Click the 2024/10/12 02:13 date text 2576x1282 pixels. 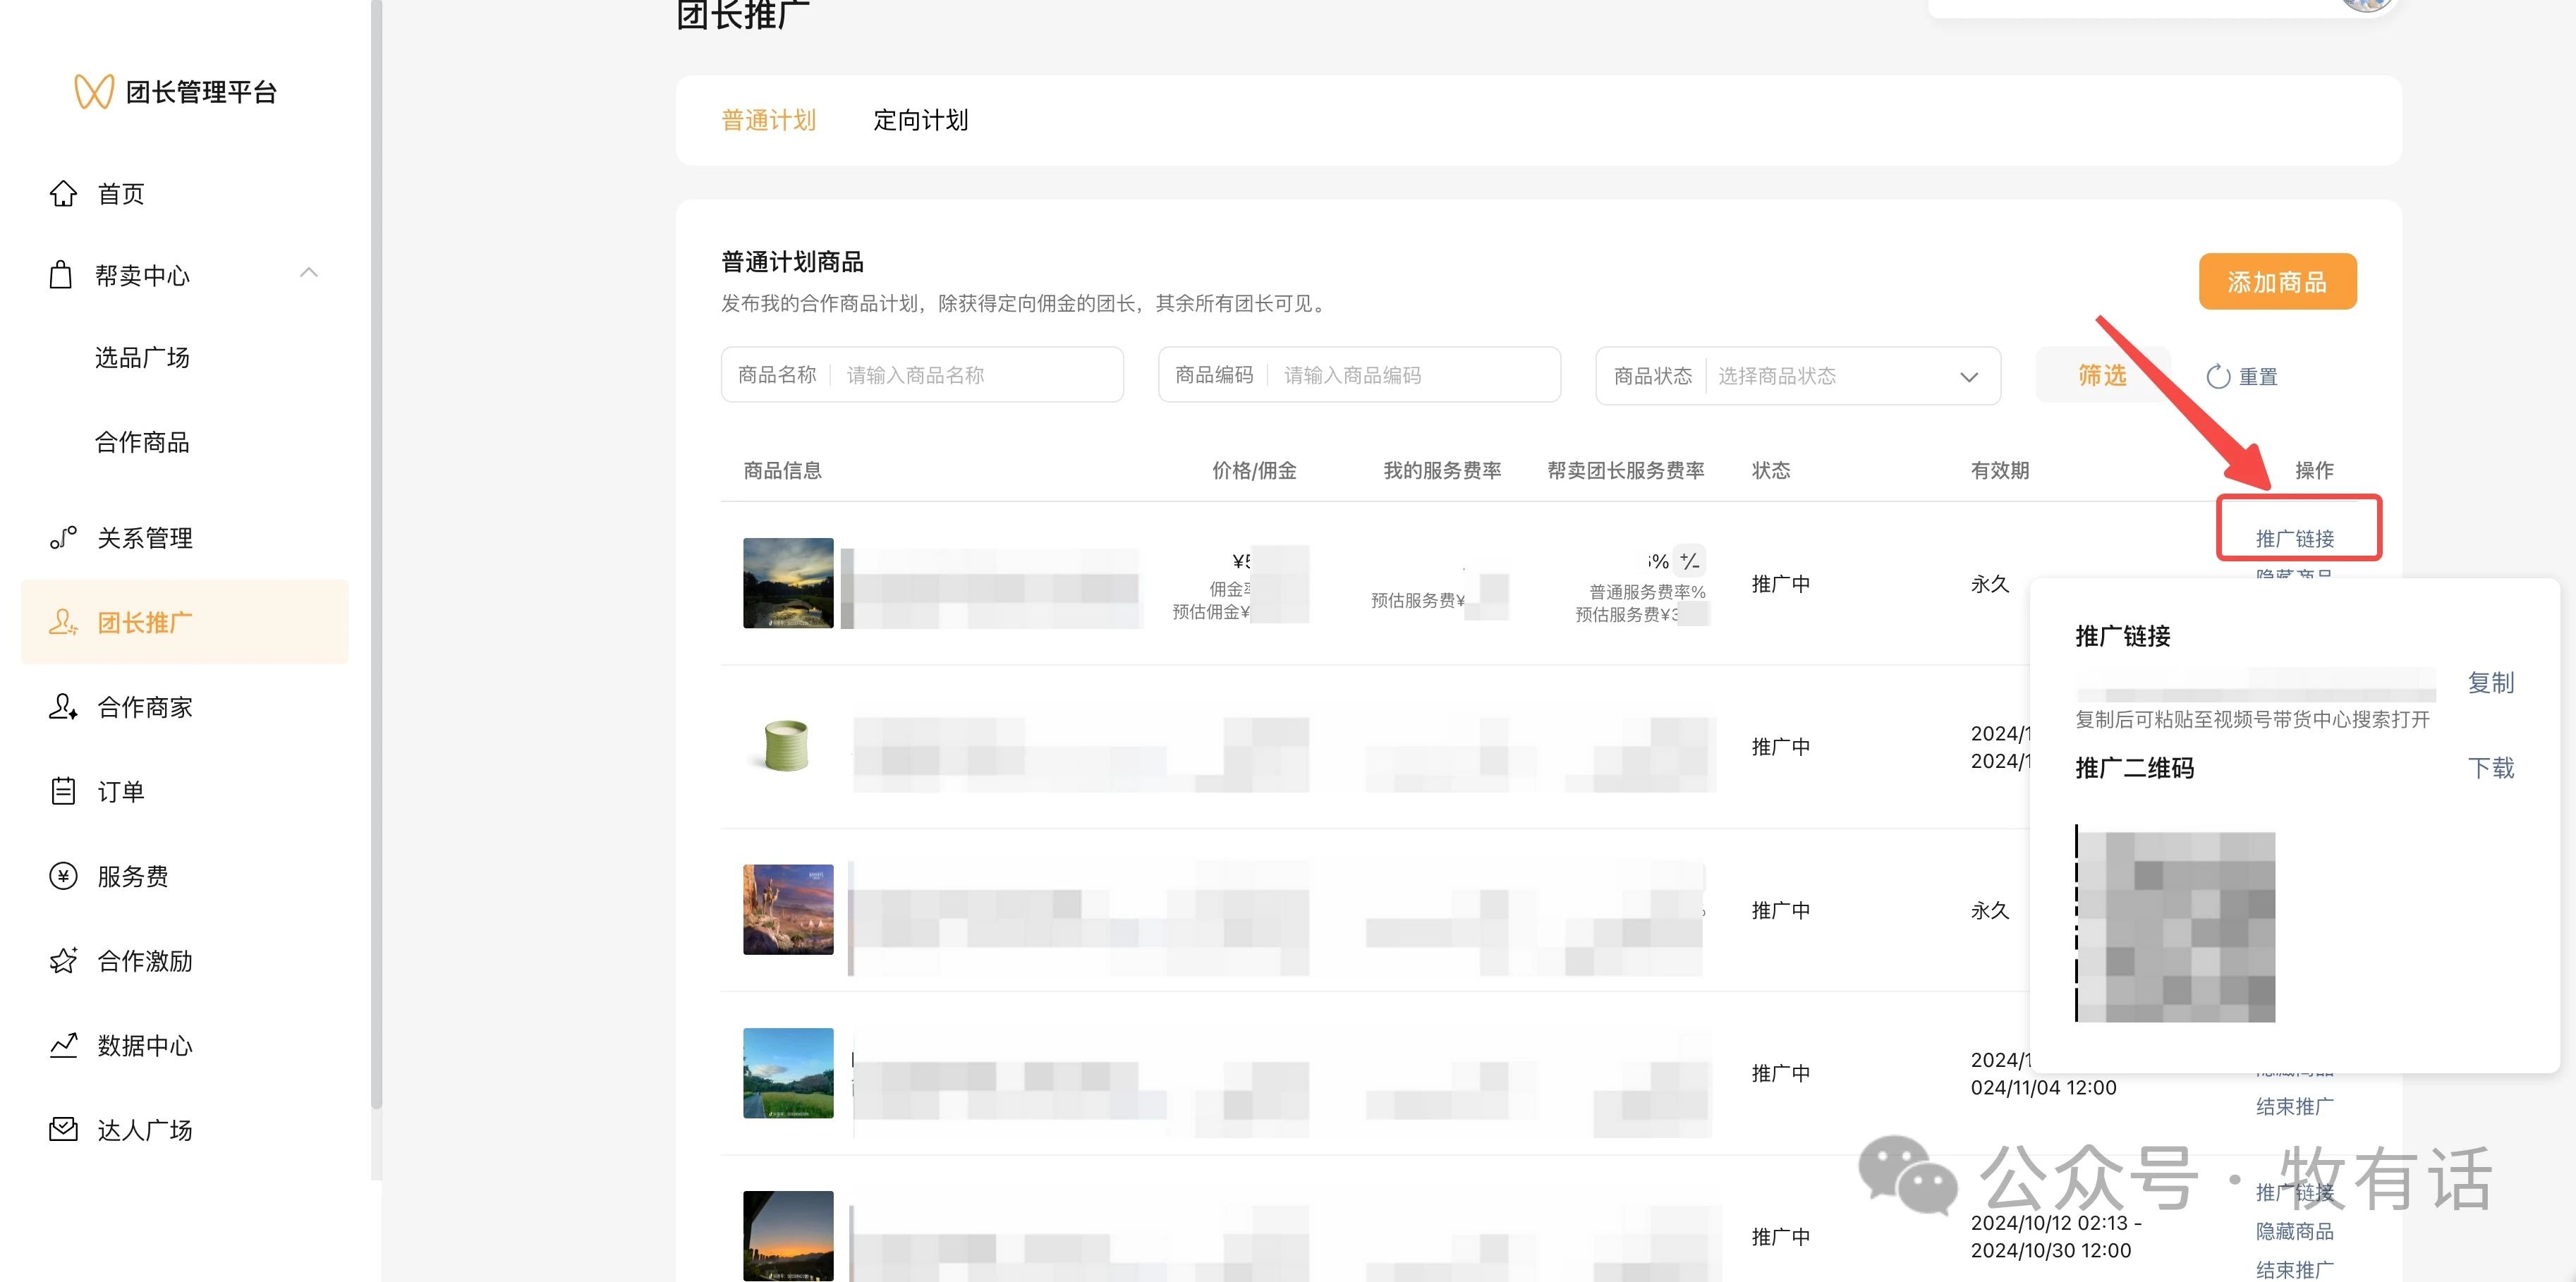pyautogui.click(x=2056, y=1223)
